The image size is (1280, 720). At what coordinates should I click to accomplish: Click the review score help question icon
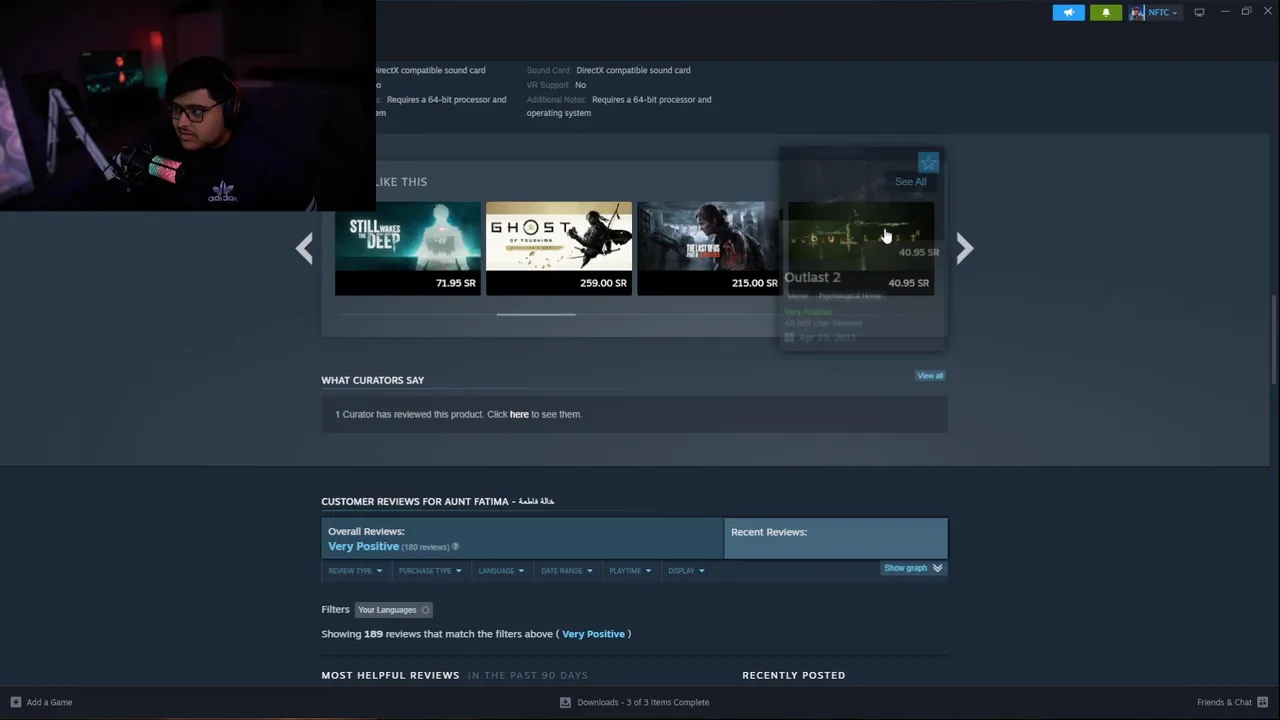(455, 547)
